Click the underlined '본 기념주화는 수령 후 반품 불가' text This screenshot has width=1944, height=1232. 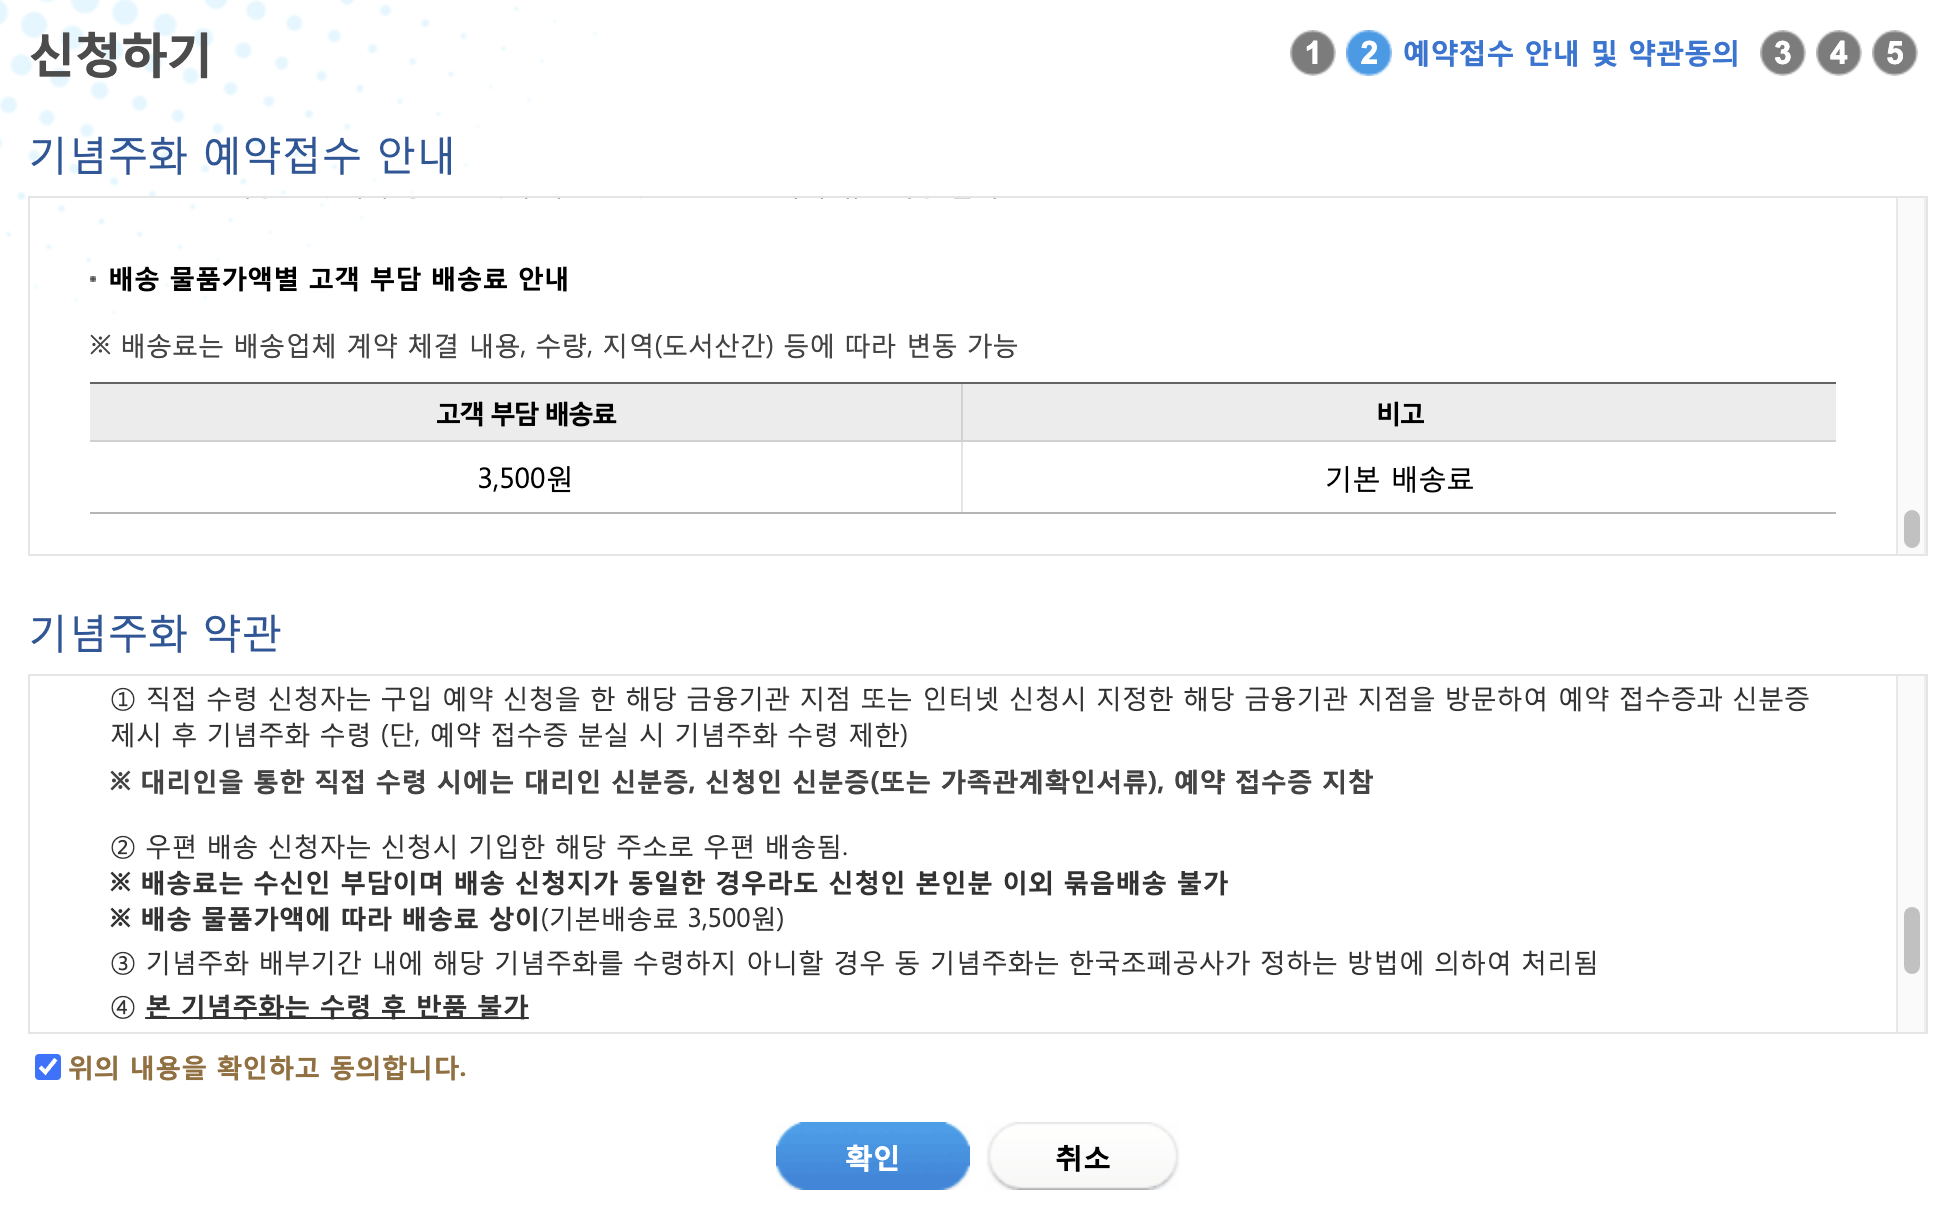point(337,1006)
